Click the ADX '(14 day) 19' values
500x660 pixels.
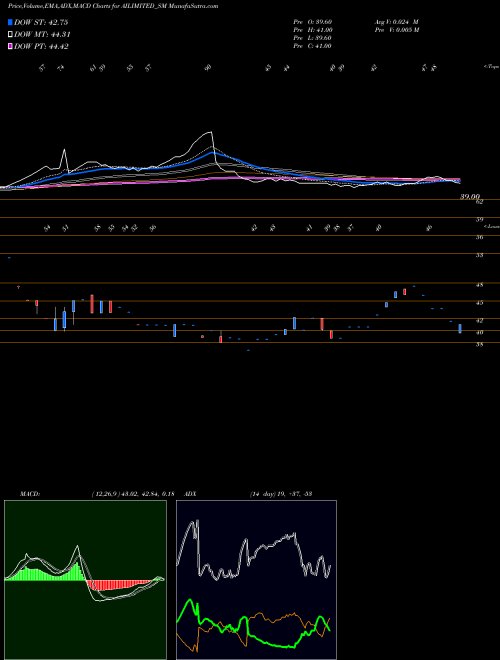tap(281, 493)
